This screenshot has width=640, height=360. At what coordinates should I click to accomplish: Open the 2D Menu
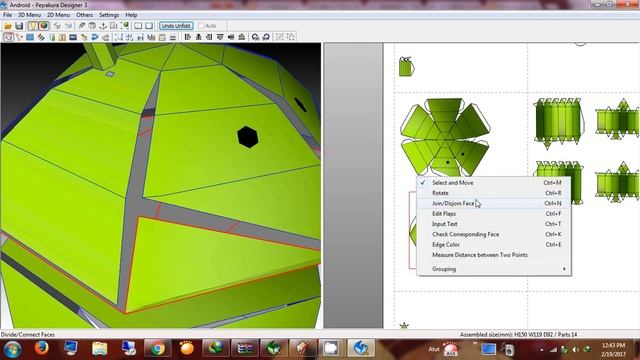coord(58,15)
